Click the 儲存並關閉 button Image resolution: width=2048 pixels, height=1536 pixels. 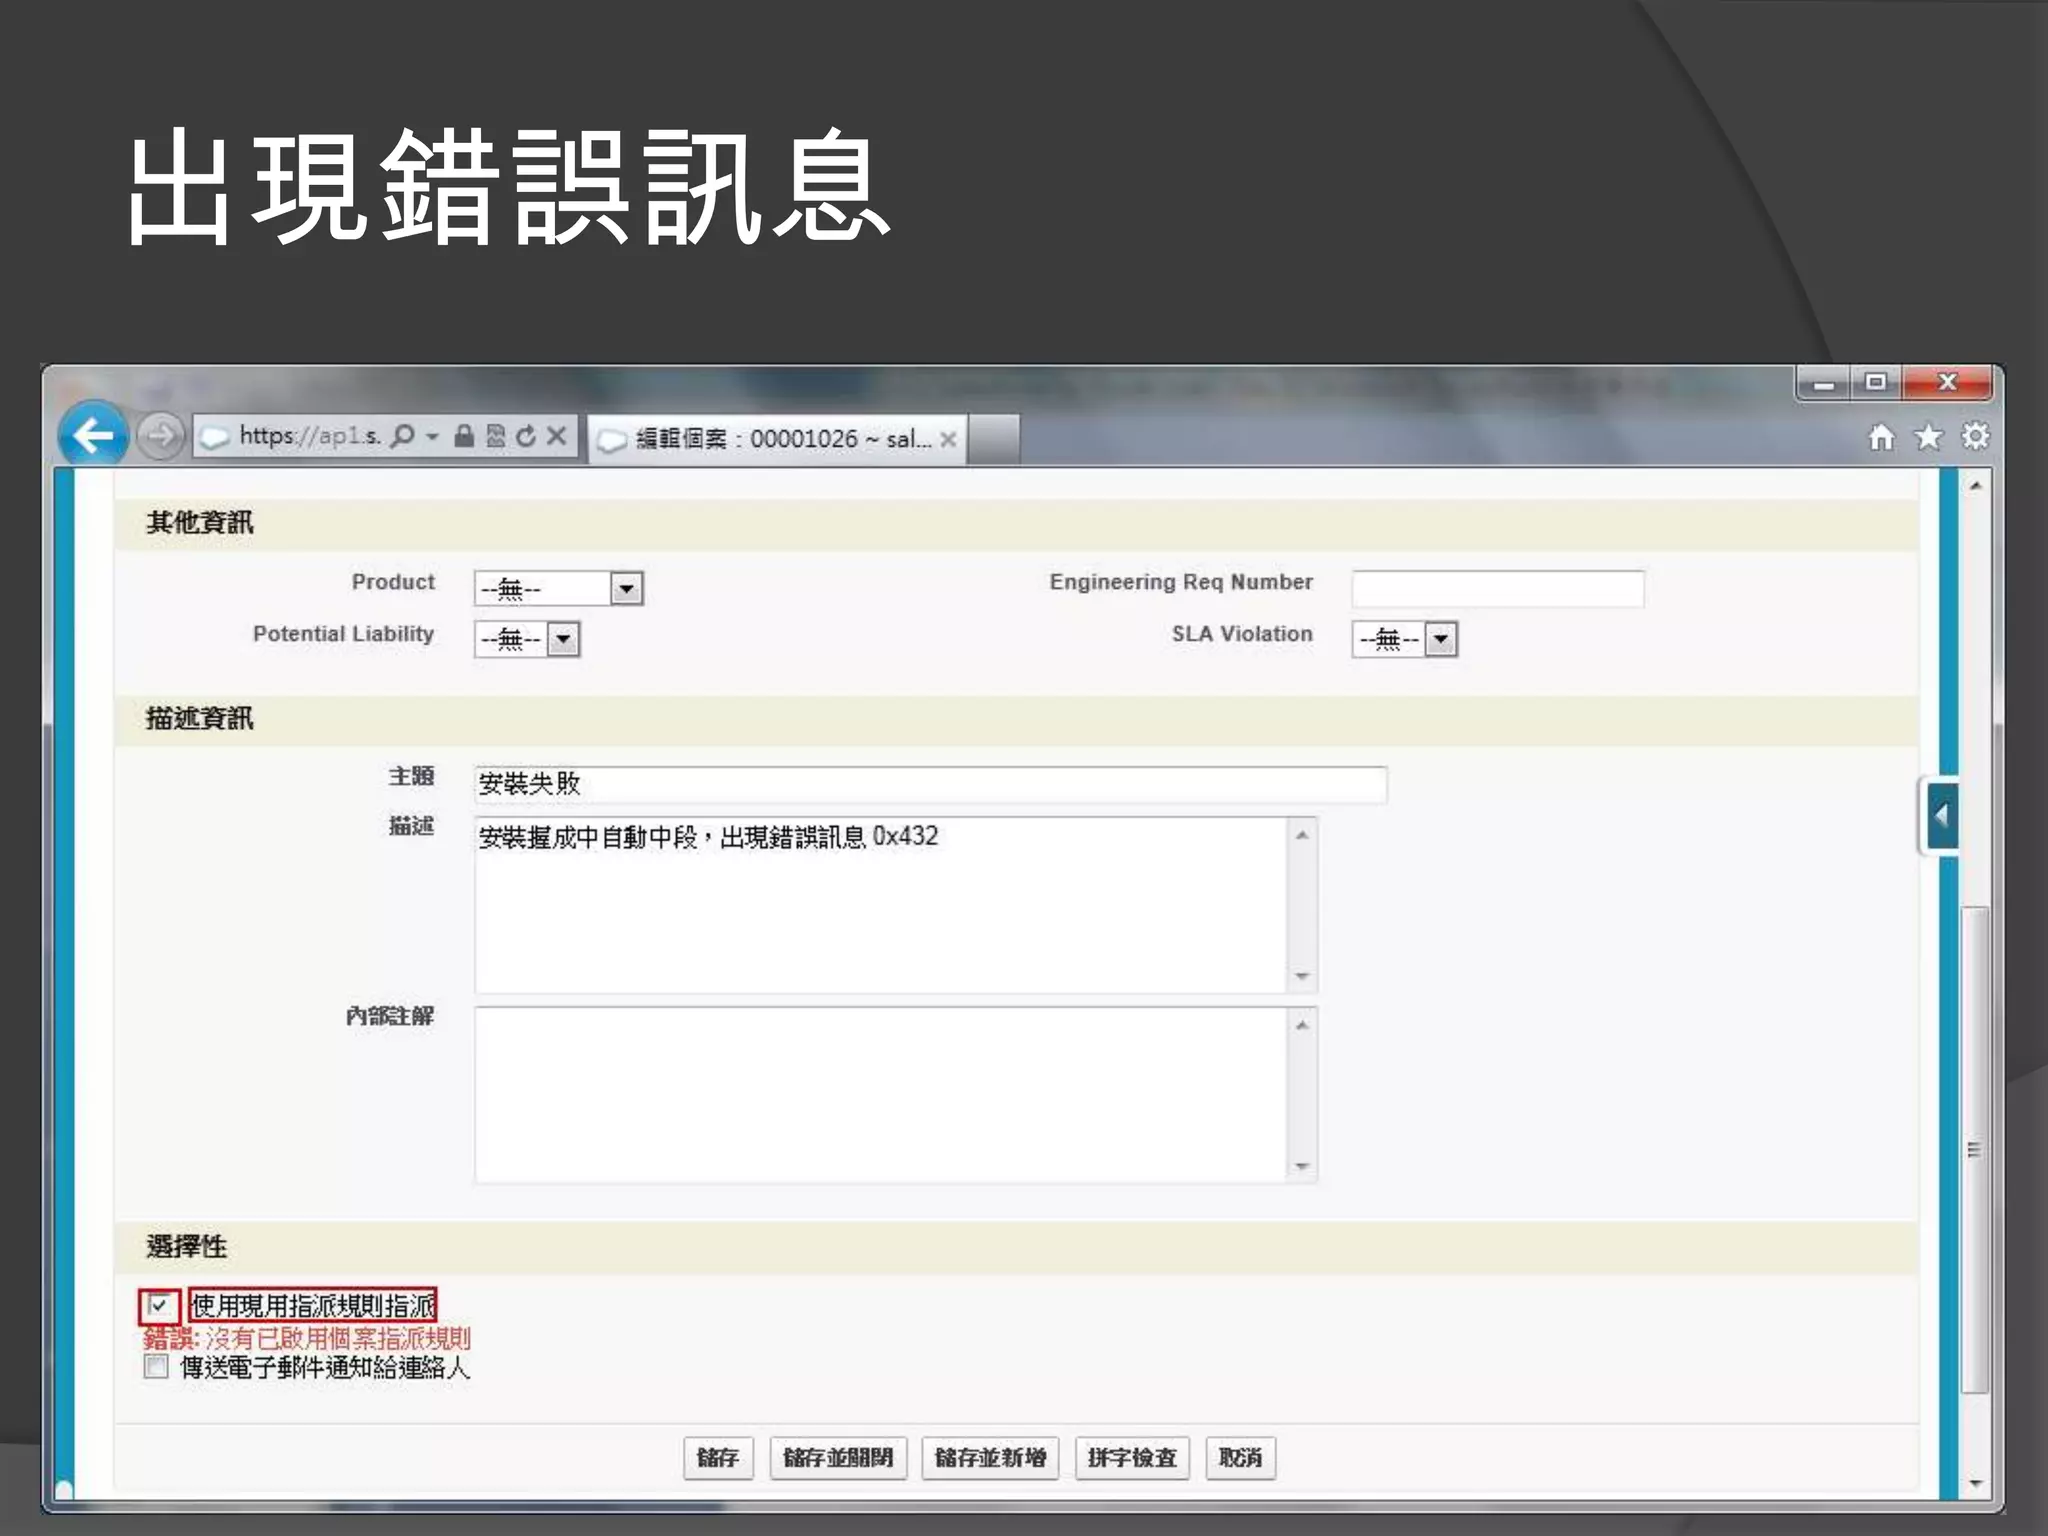click(x=838, y=1457)
